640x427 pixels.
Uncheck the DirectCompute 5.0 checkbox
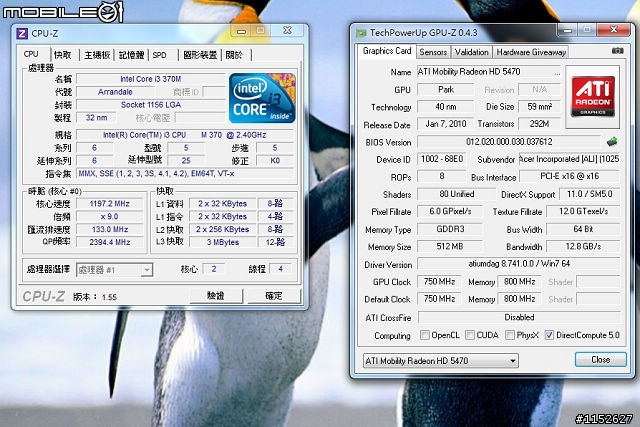549,335
